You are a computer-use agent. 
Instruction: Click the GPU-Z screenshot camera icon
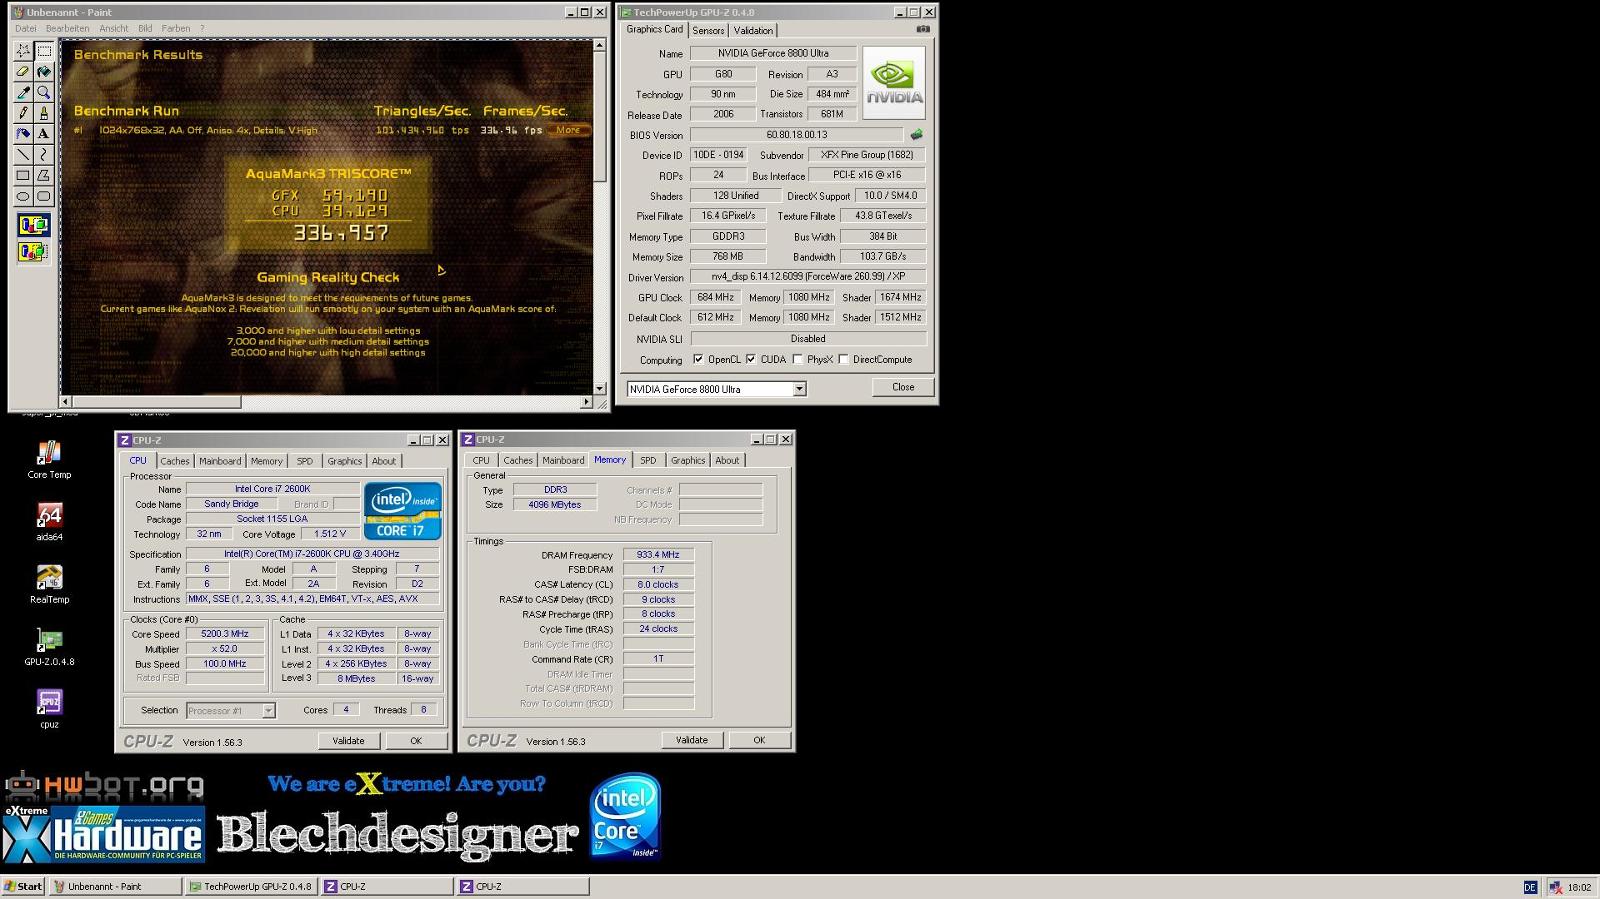[x=923, y=30]
